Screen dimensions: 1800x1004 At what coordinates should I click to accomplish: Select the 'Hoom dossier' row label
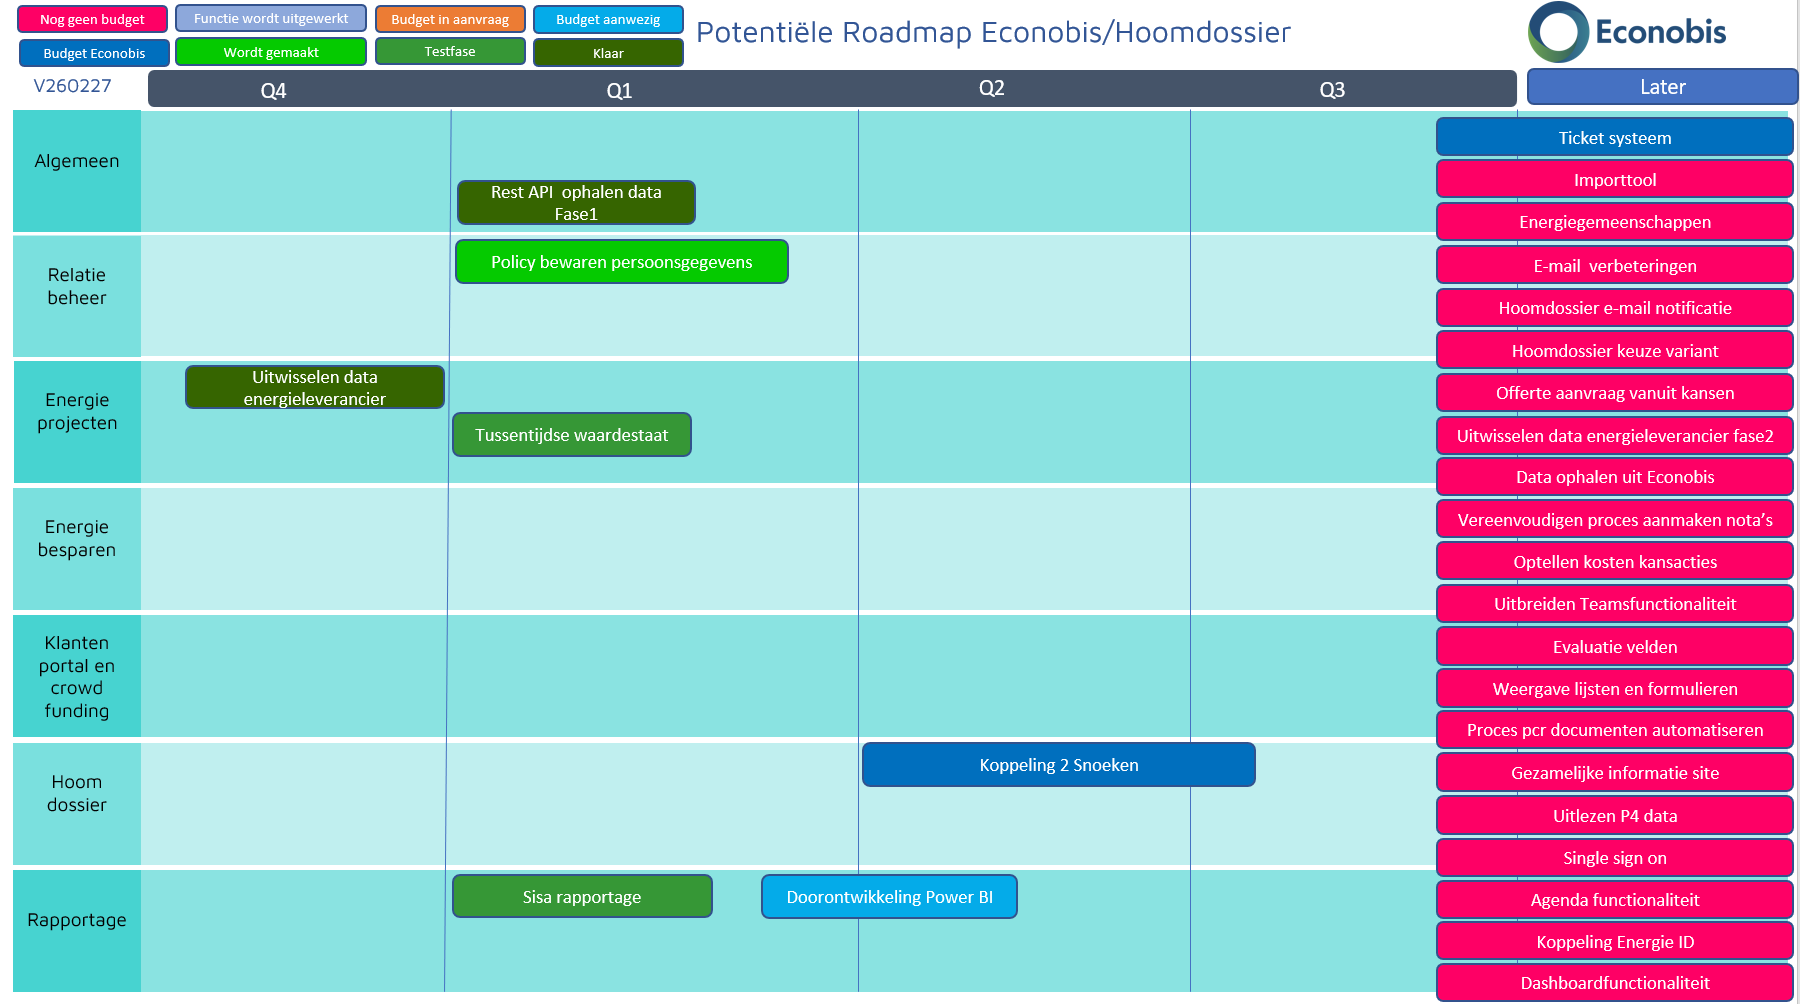[x=77, y=793]
